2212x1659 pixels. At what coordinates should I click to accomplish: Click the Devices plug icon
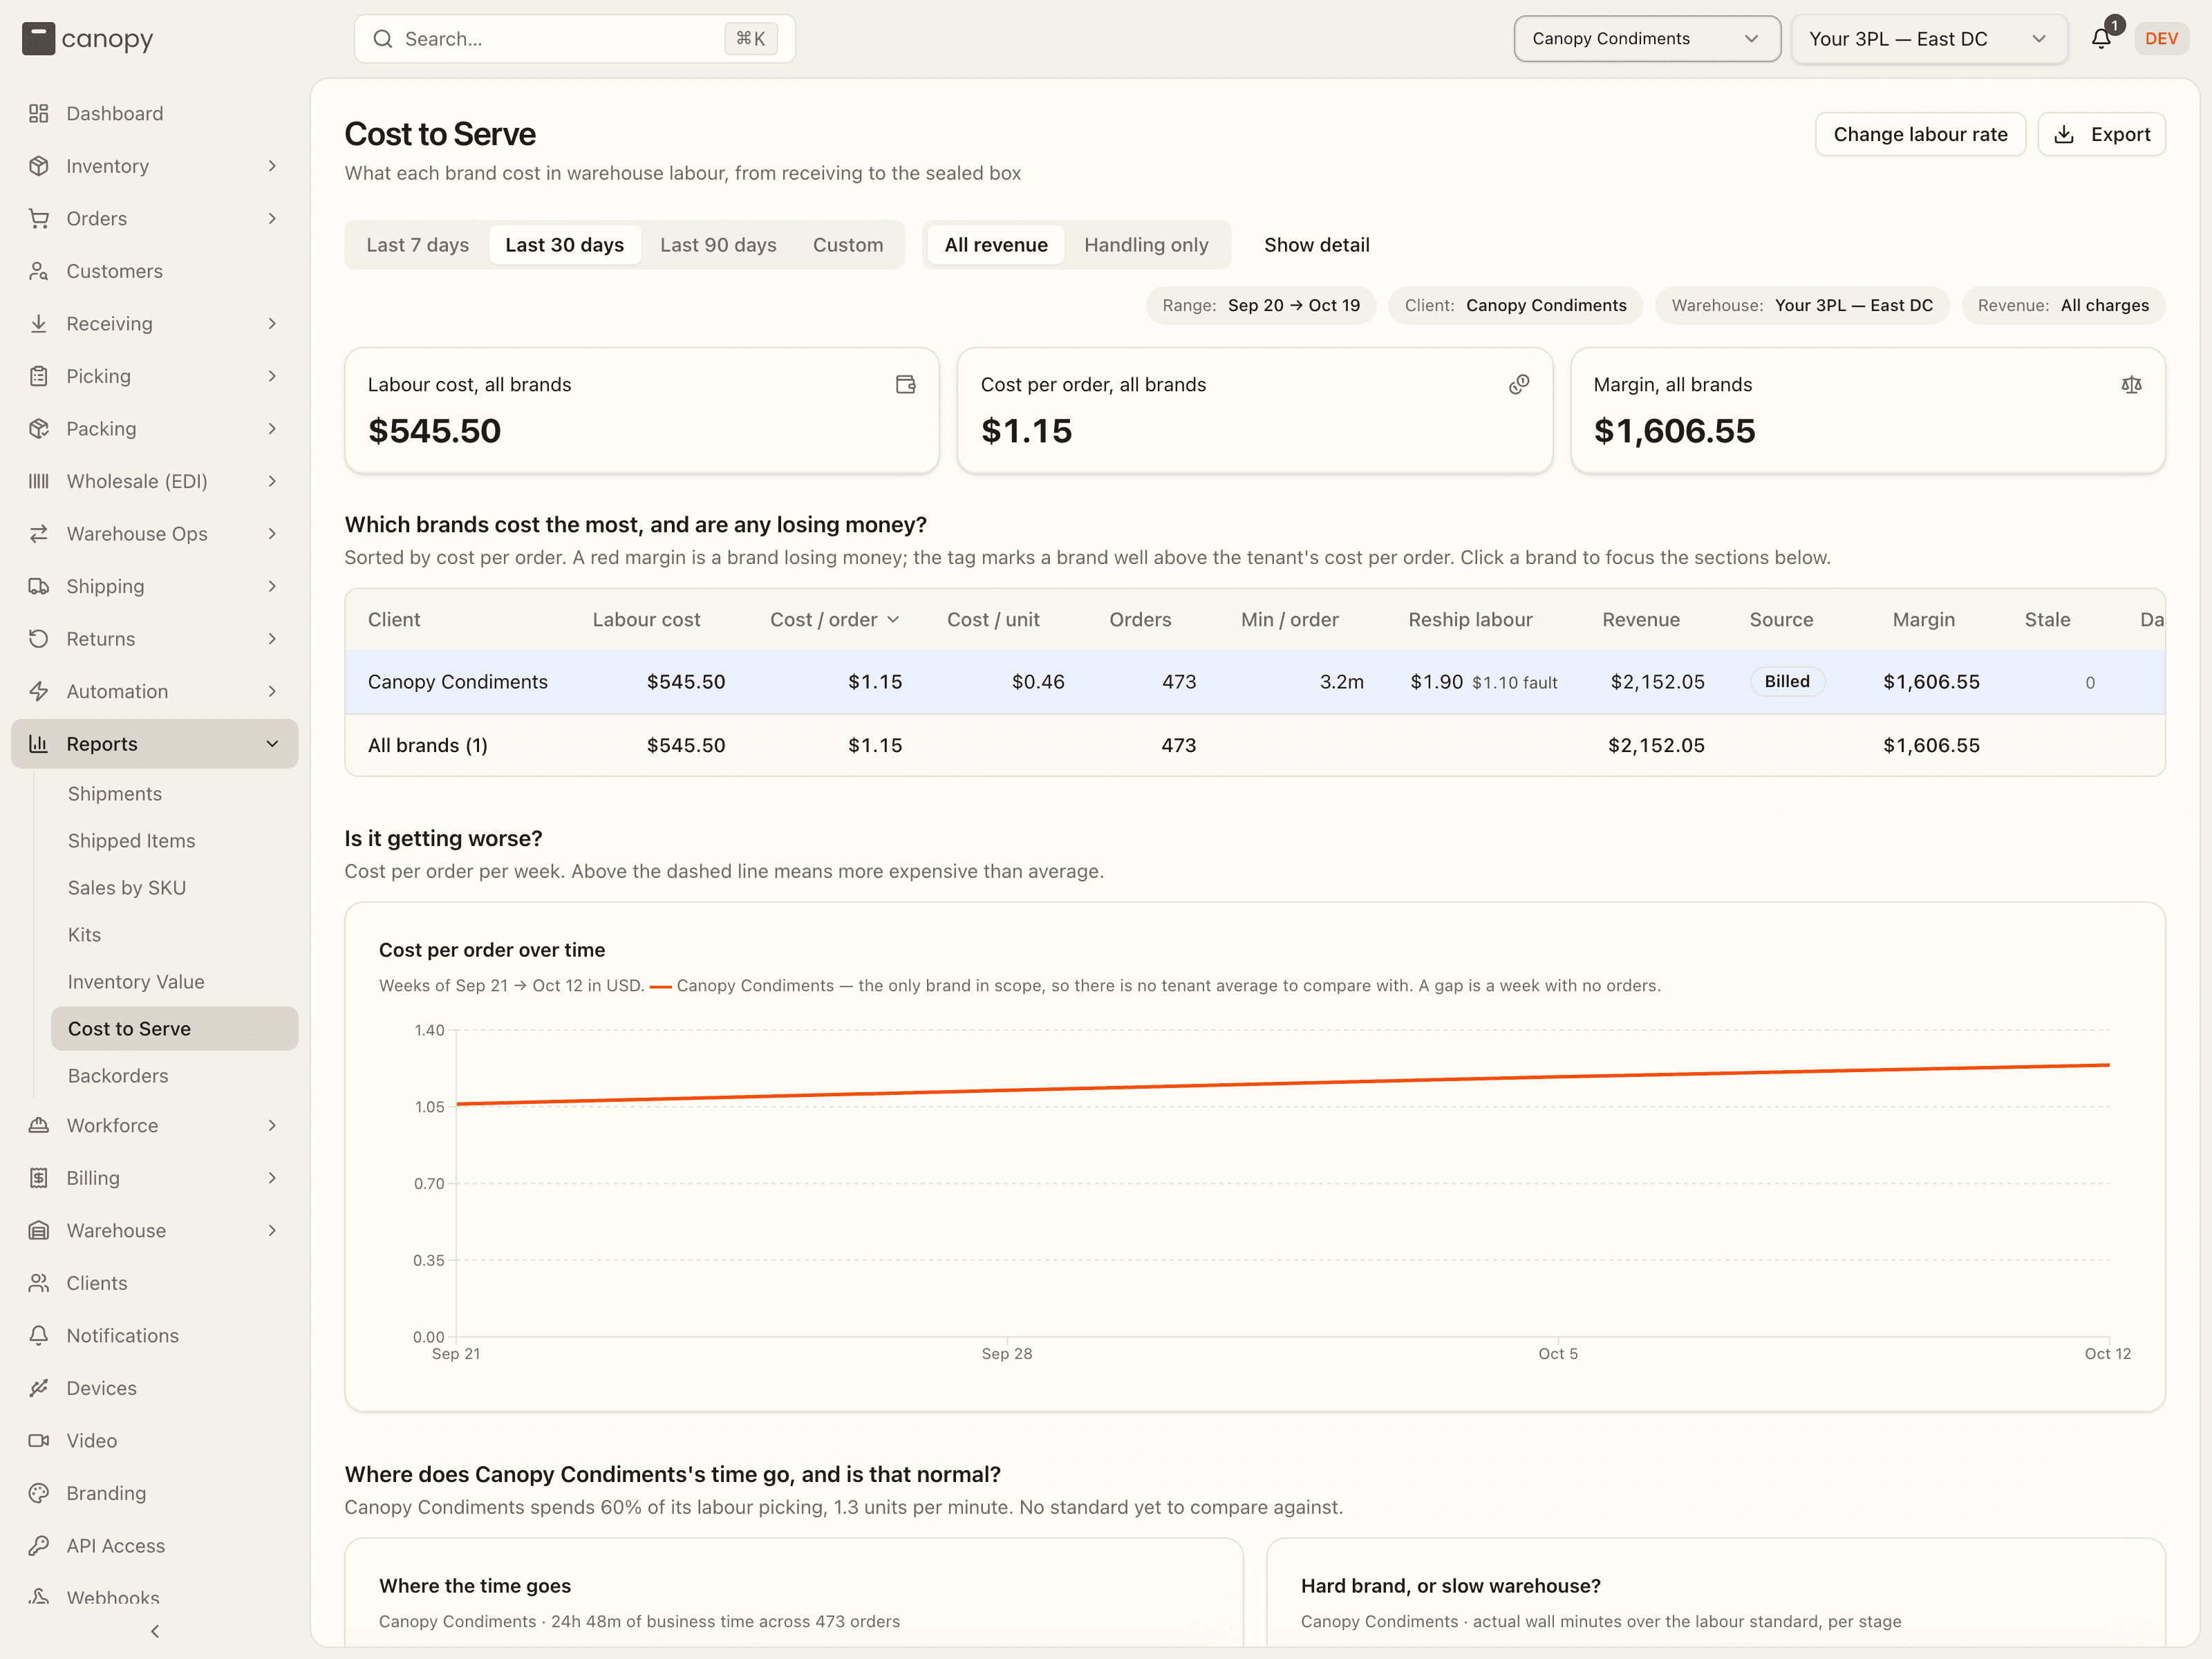39,1388
